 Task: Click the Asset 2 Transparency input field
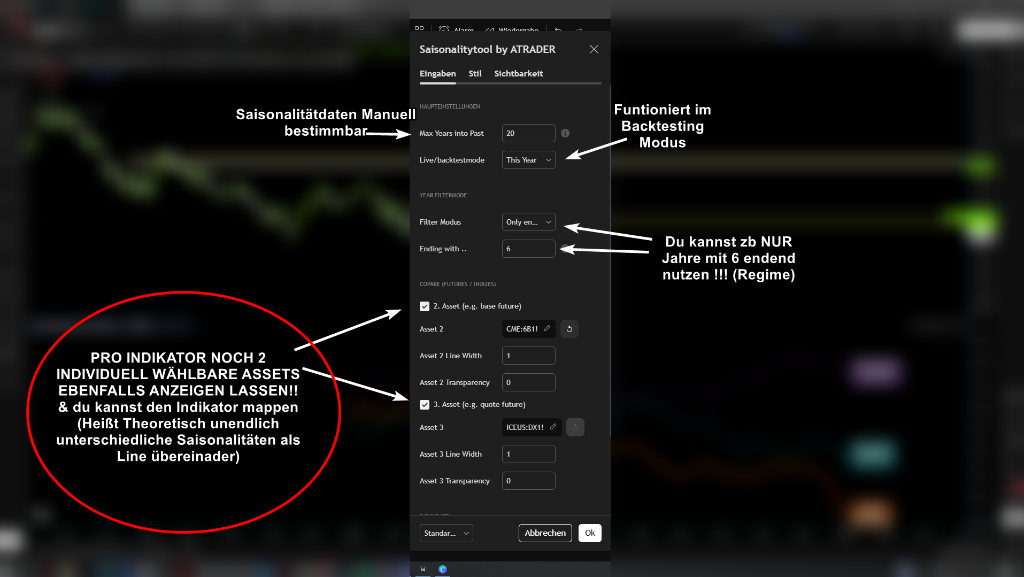(528, 382)
